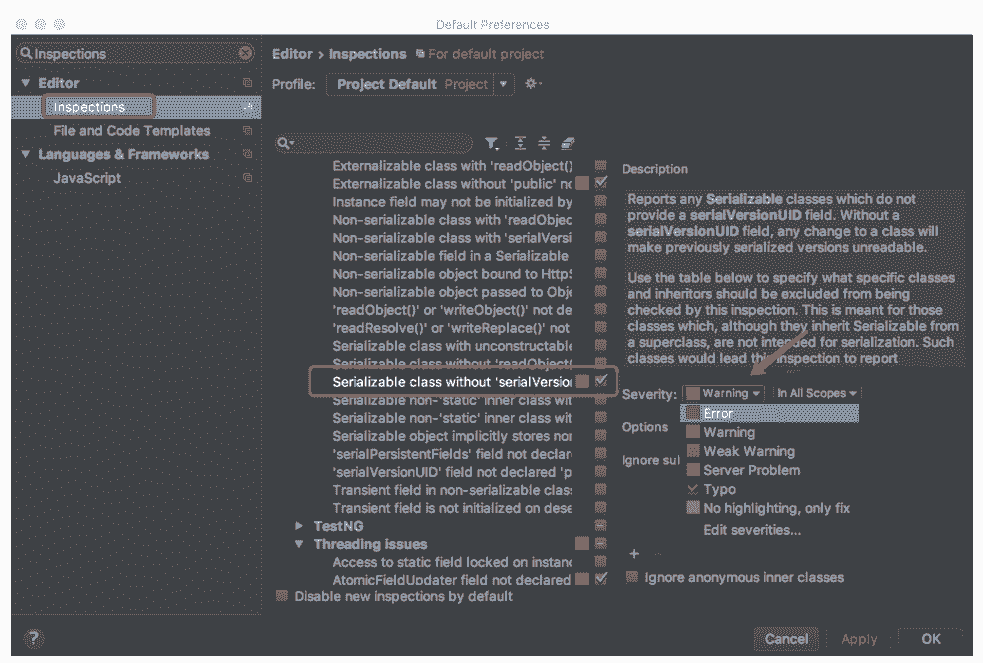Open the profile gear settings icon
The width and height of the screenshot is (983, 663).
tap(532, 84)
